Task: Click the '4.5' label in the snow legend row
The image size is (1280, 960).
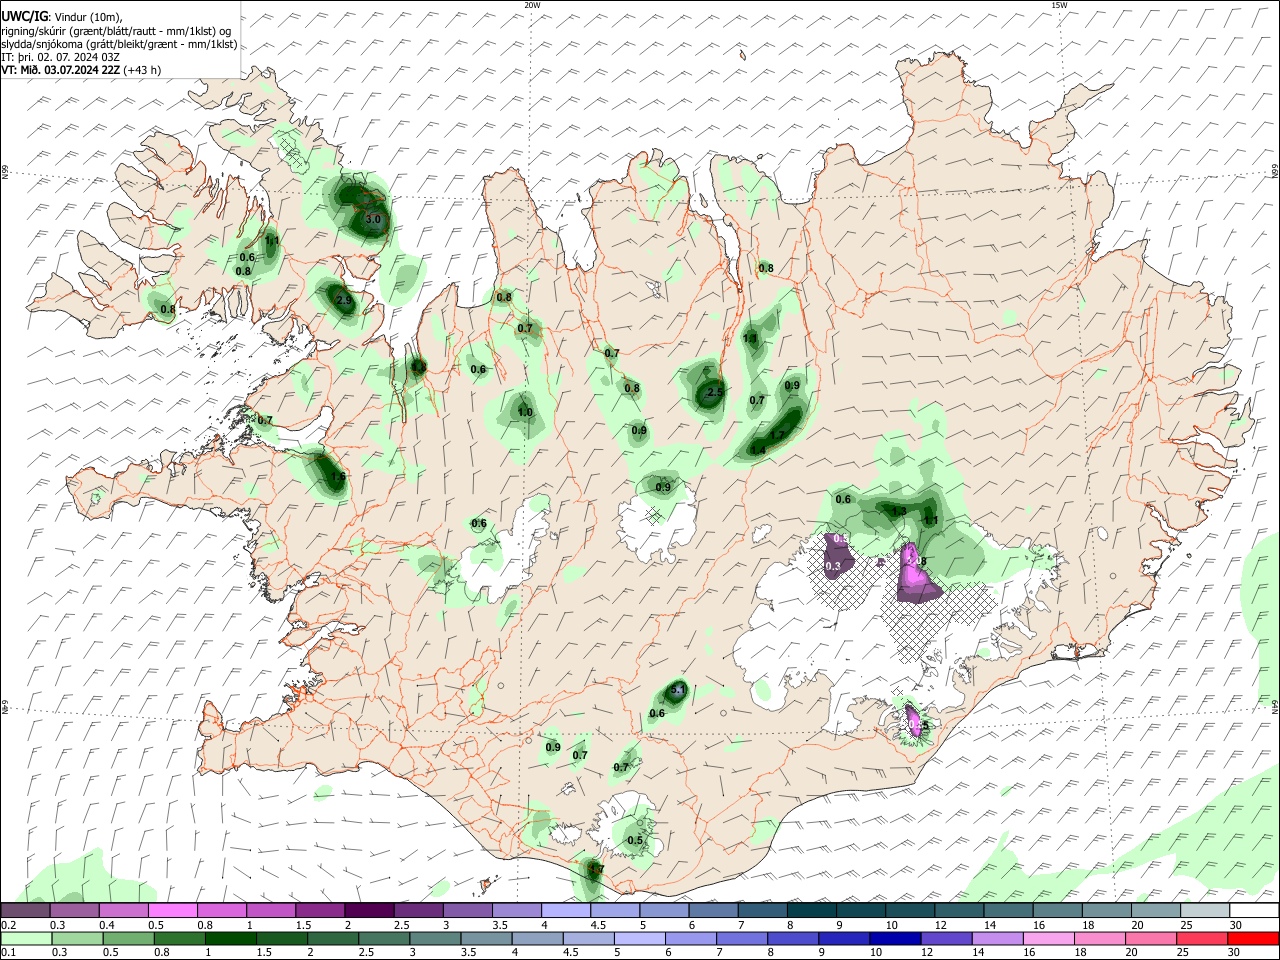Action: (x=598, y=925)
